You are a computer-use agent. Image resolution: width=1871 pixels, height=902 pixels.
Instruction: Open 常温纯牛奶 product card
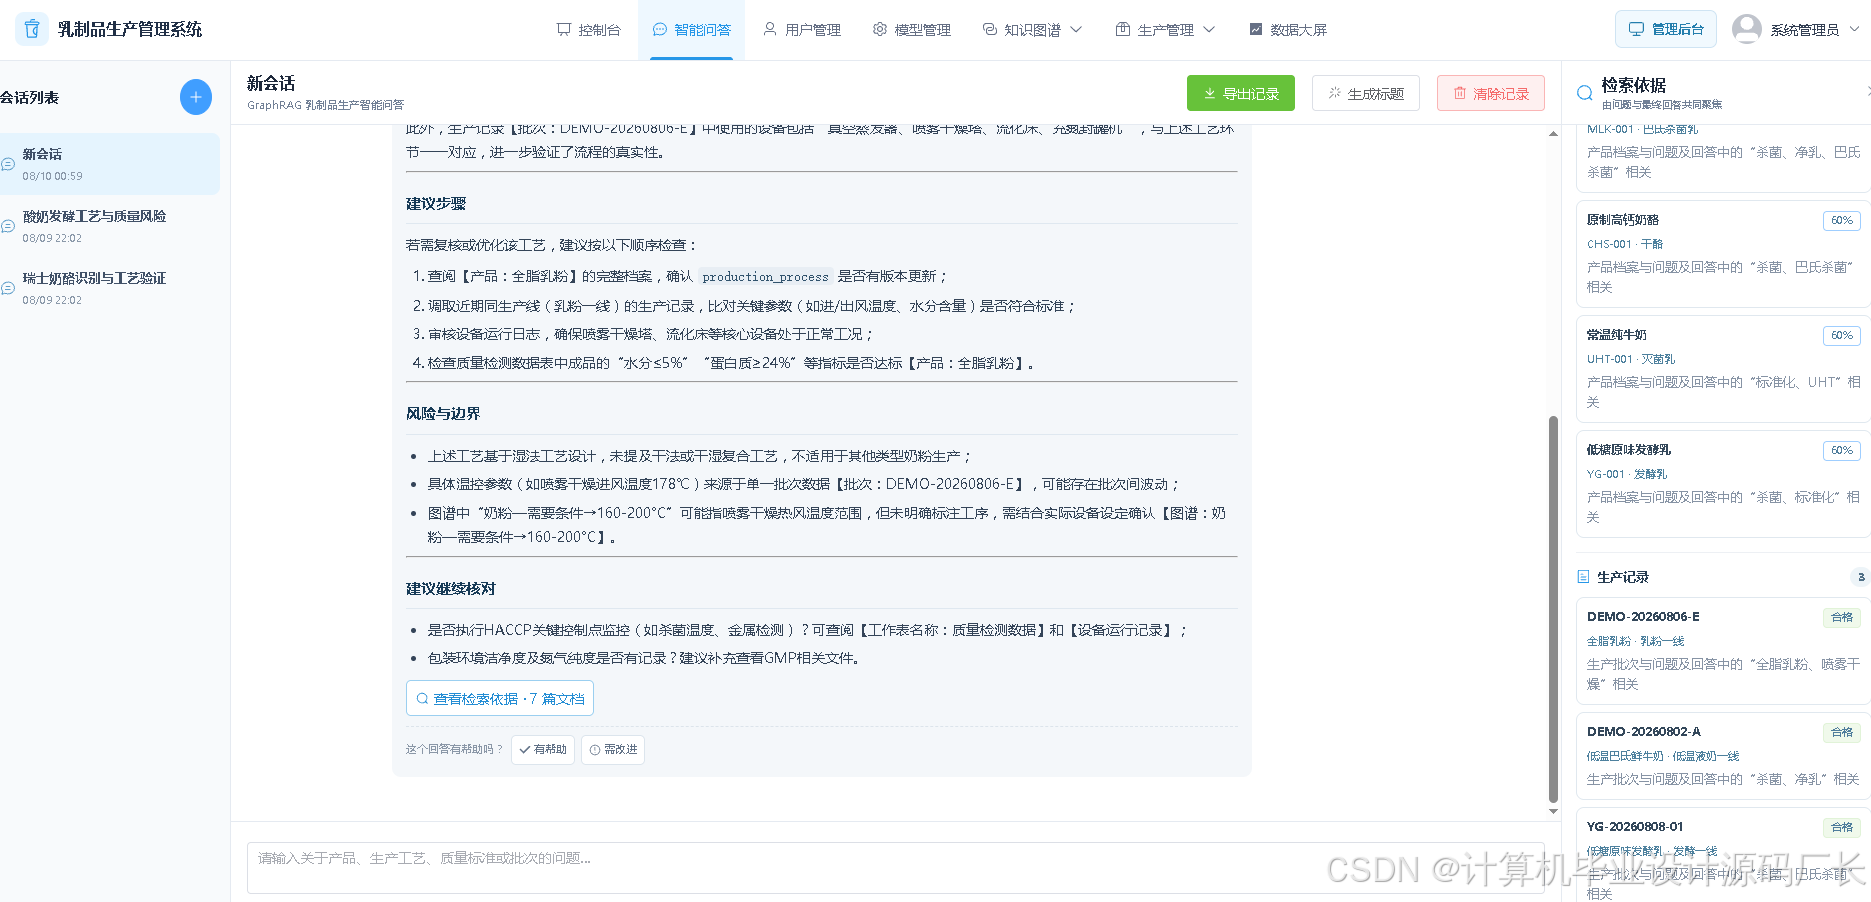tap(1722, 369)
